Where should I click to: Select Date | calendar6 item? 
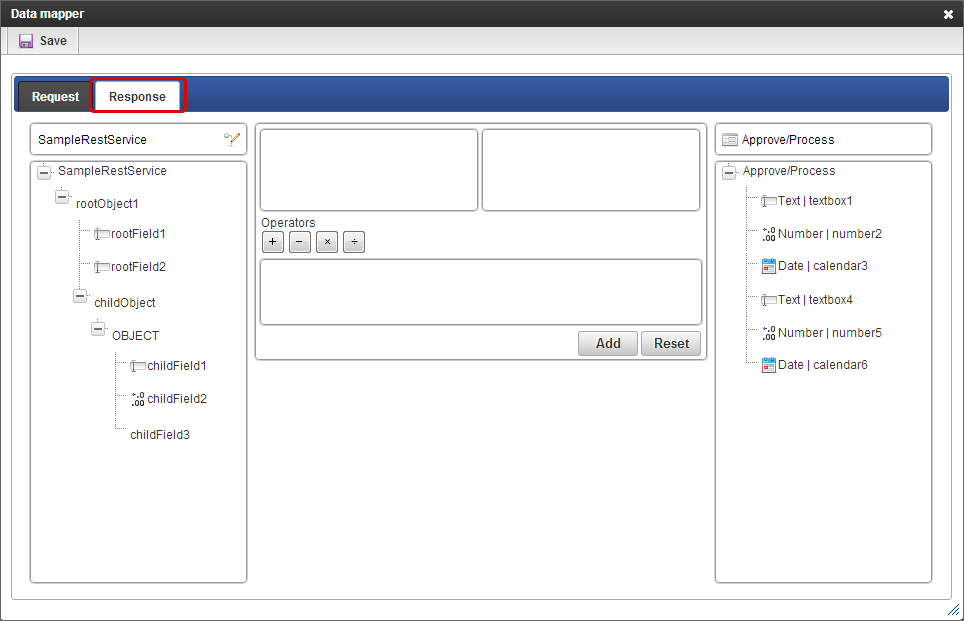pyautogui.click(x=823, y=365)
